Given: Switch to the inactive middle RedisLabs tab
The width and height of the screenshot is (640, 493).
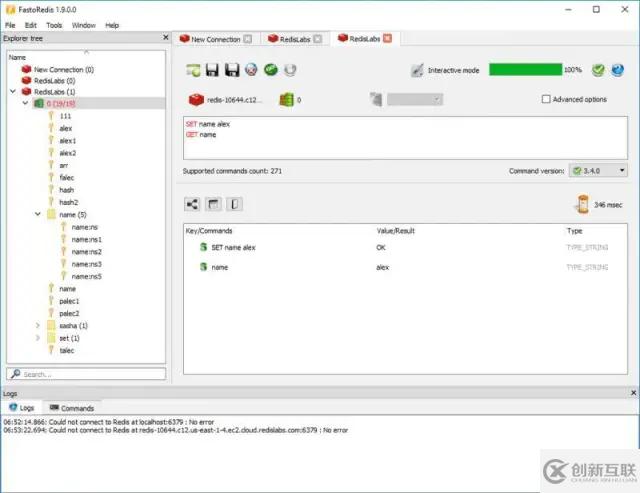Looking at the screenshot, I should [x=295, y=39].
